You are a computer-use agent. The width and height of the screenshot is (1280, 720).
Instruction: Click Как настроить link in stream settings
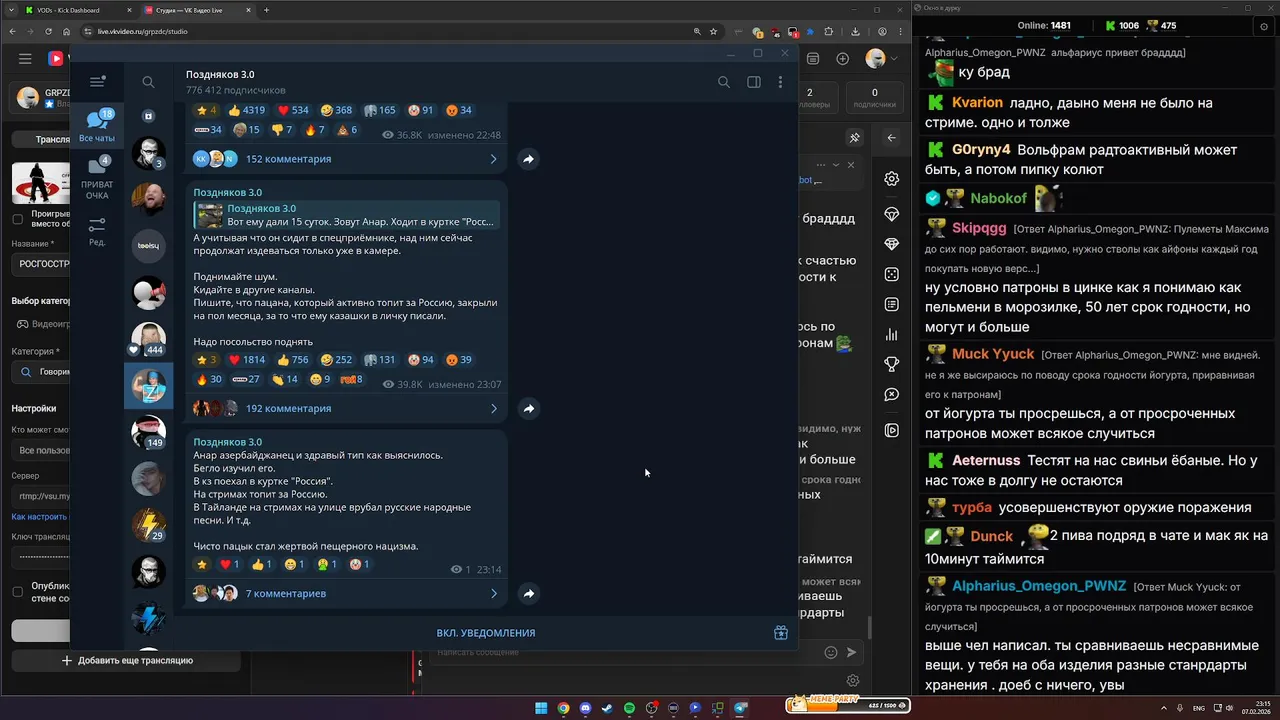click(x=40, y=517)
